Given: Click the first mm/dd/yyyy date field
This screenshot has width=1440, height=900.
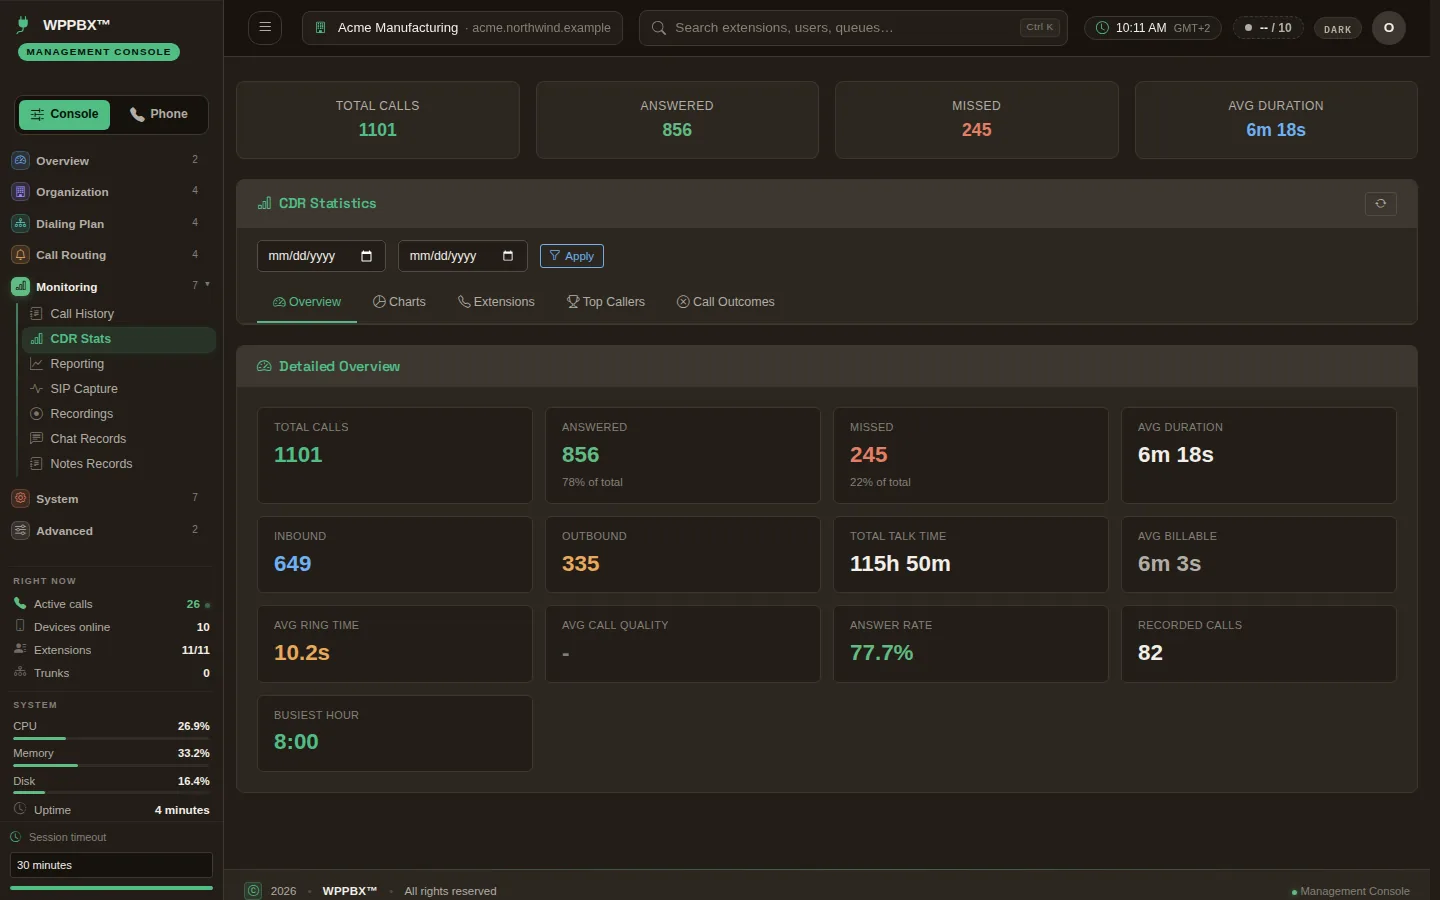Looking at the screenshot, I should coord(321,256).
